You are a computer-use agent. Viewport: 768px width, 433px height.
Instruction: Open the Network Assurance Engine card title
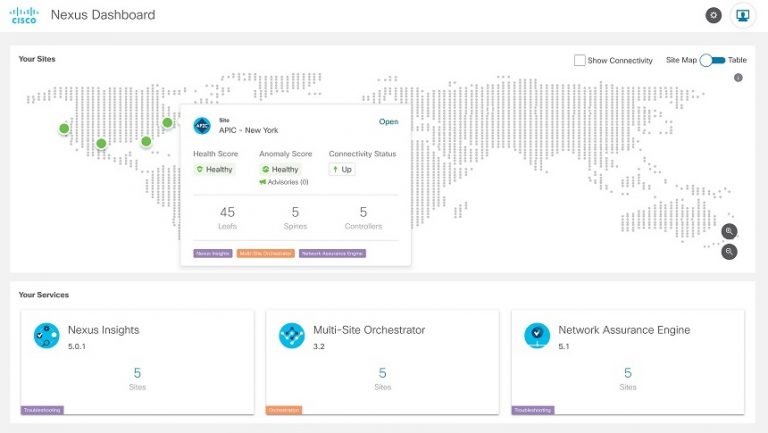624,330
